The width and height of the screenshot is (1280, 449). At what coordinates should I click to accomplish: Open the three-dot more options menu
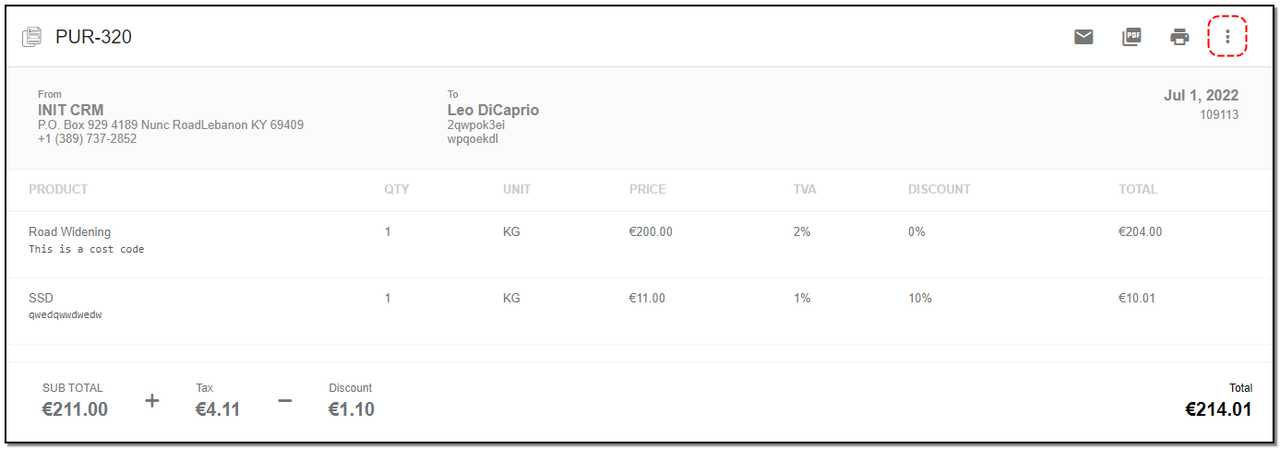point(1228,37)
